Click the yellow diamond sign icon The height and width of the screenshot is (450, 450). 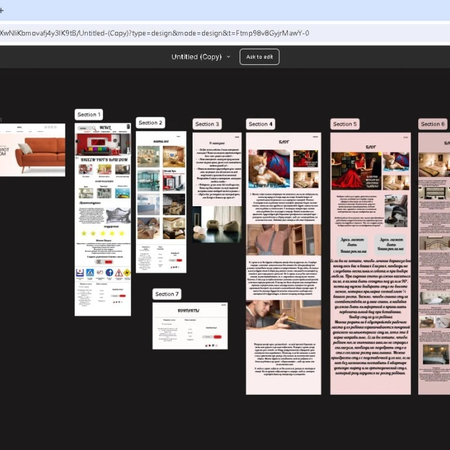pos(127,273)
